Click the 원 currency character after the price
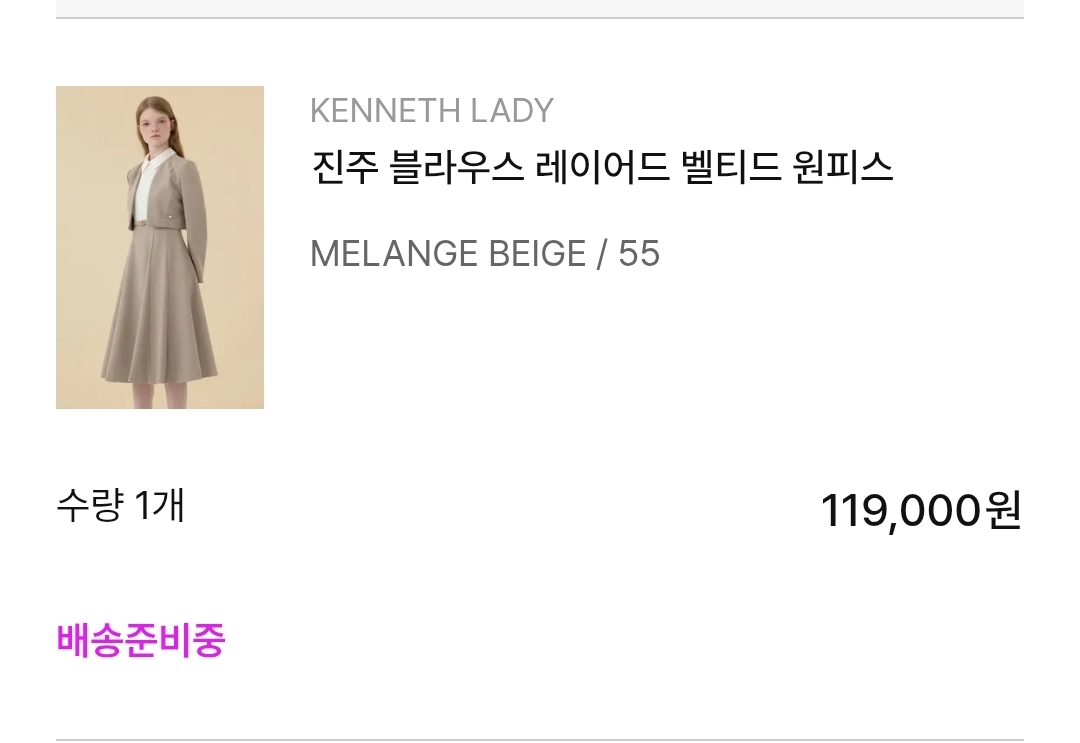Image resolution: width=1080 pixels, height=743 pixels. click(1003, 511)
